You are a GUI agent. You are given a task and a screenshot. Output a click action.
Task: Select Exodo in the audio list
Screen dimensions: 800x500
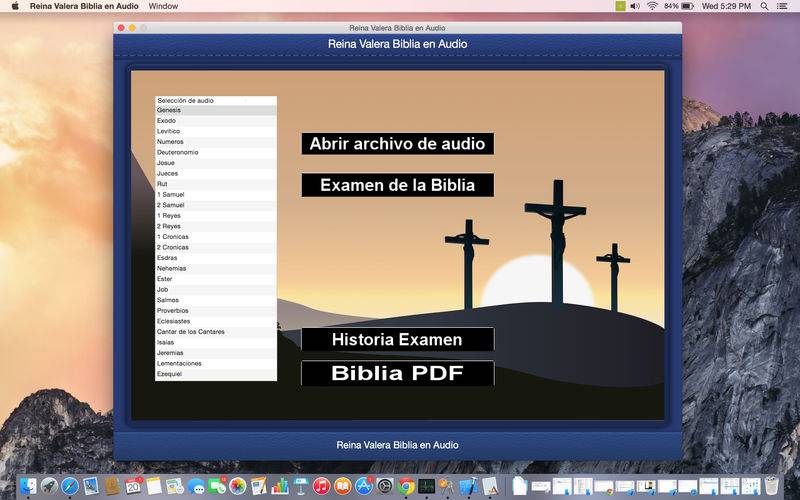click(x=216, y=121)
